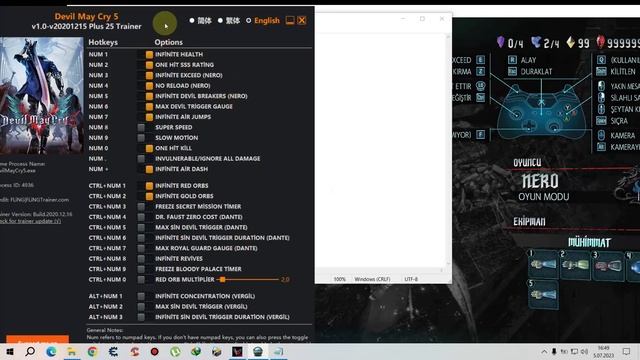Toggle One Hit Kill checkbox

(x=149, y=148)
